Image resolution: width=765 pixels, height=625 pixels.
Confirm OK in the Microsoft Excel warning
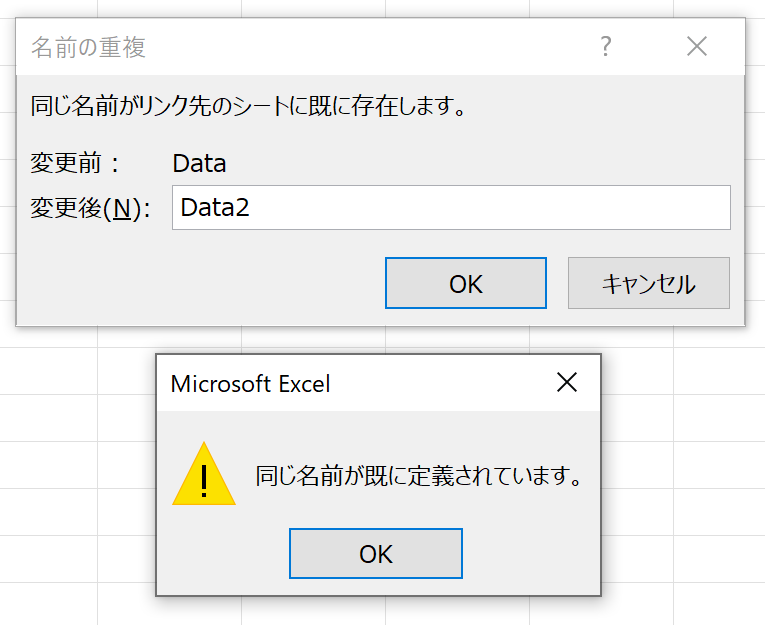[x=376, y=553]
